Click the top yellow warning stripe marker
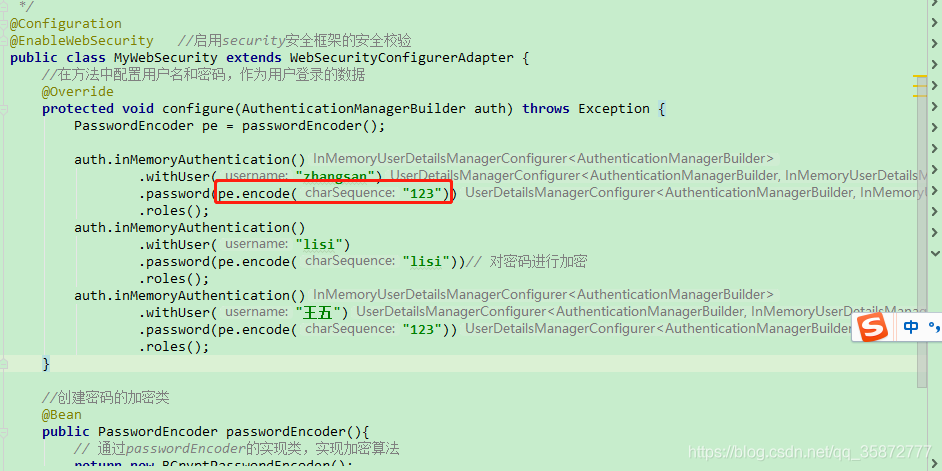Viewport: 942px width, 471px height. pos(920,77)
